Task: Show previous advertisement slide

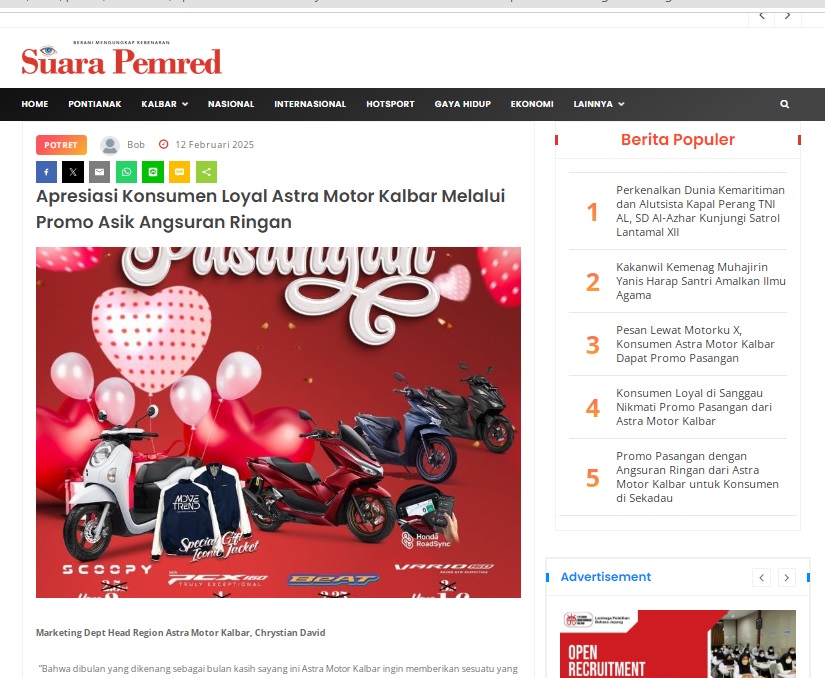Action: (x=761, y=578)
